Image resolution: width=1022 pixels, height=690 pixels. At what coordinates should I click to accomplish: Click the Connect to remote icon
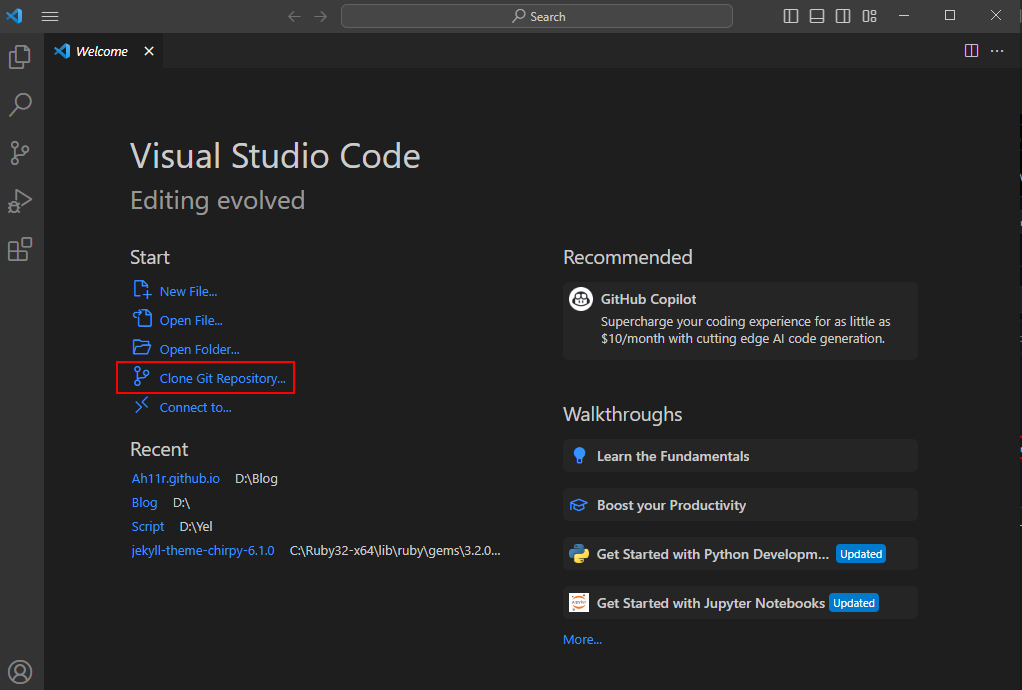(141, 405)
